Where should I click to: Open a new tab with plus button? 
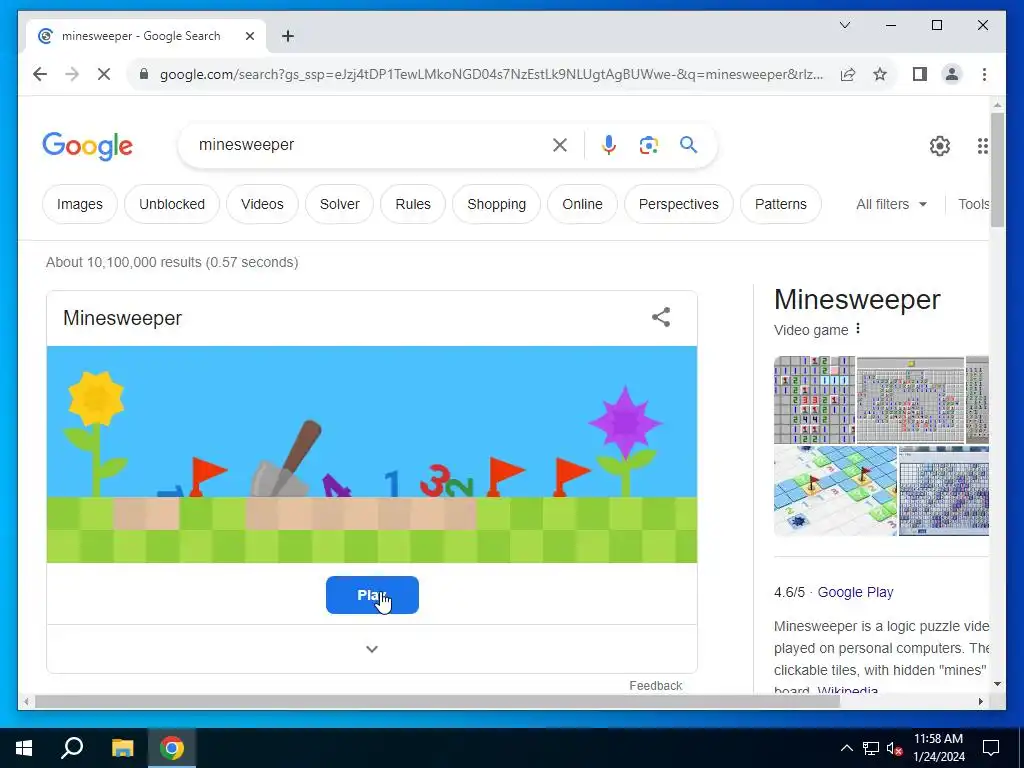(x=288, y=36)
